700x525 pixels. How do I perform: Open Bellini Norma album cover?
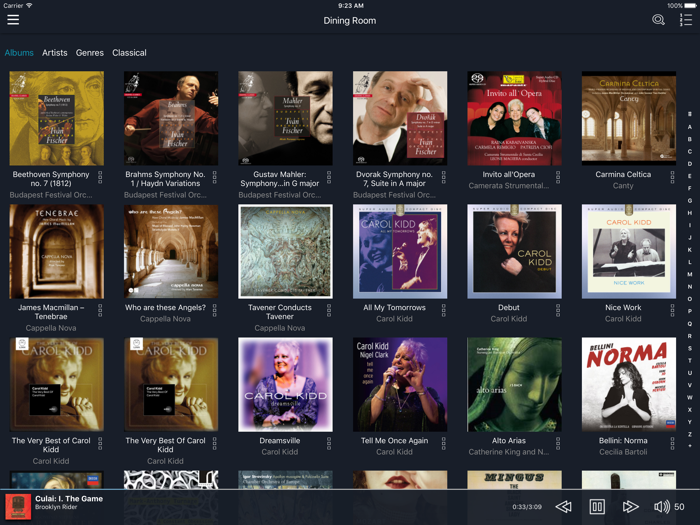coord(629,384)
